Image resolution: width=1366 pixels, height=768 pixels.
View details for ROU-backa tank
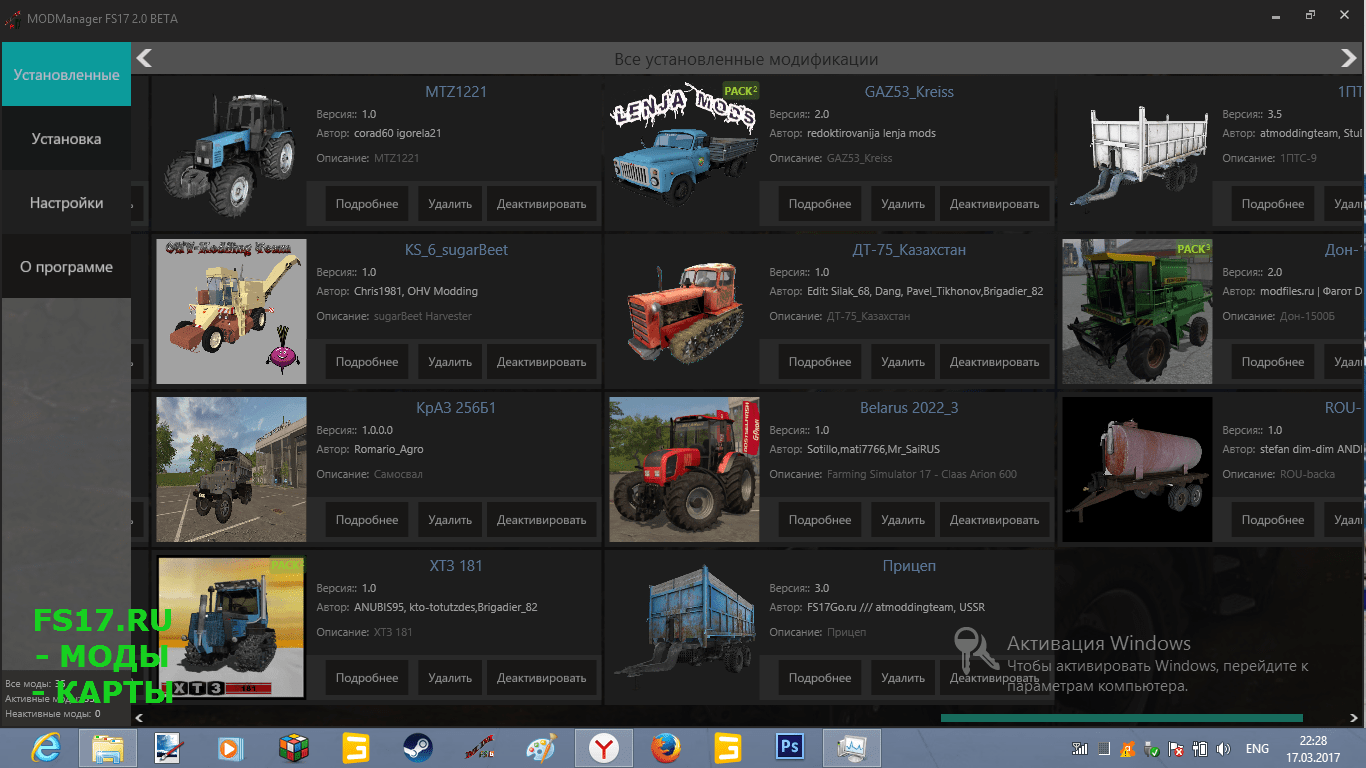[1273, 520]
